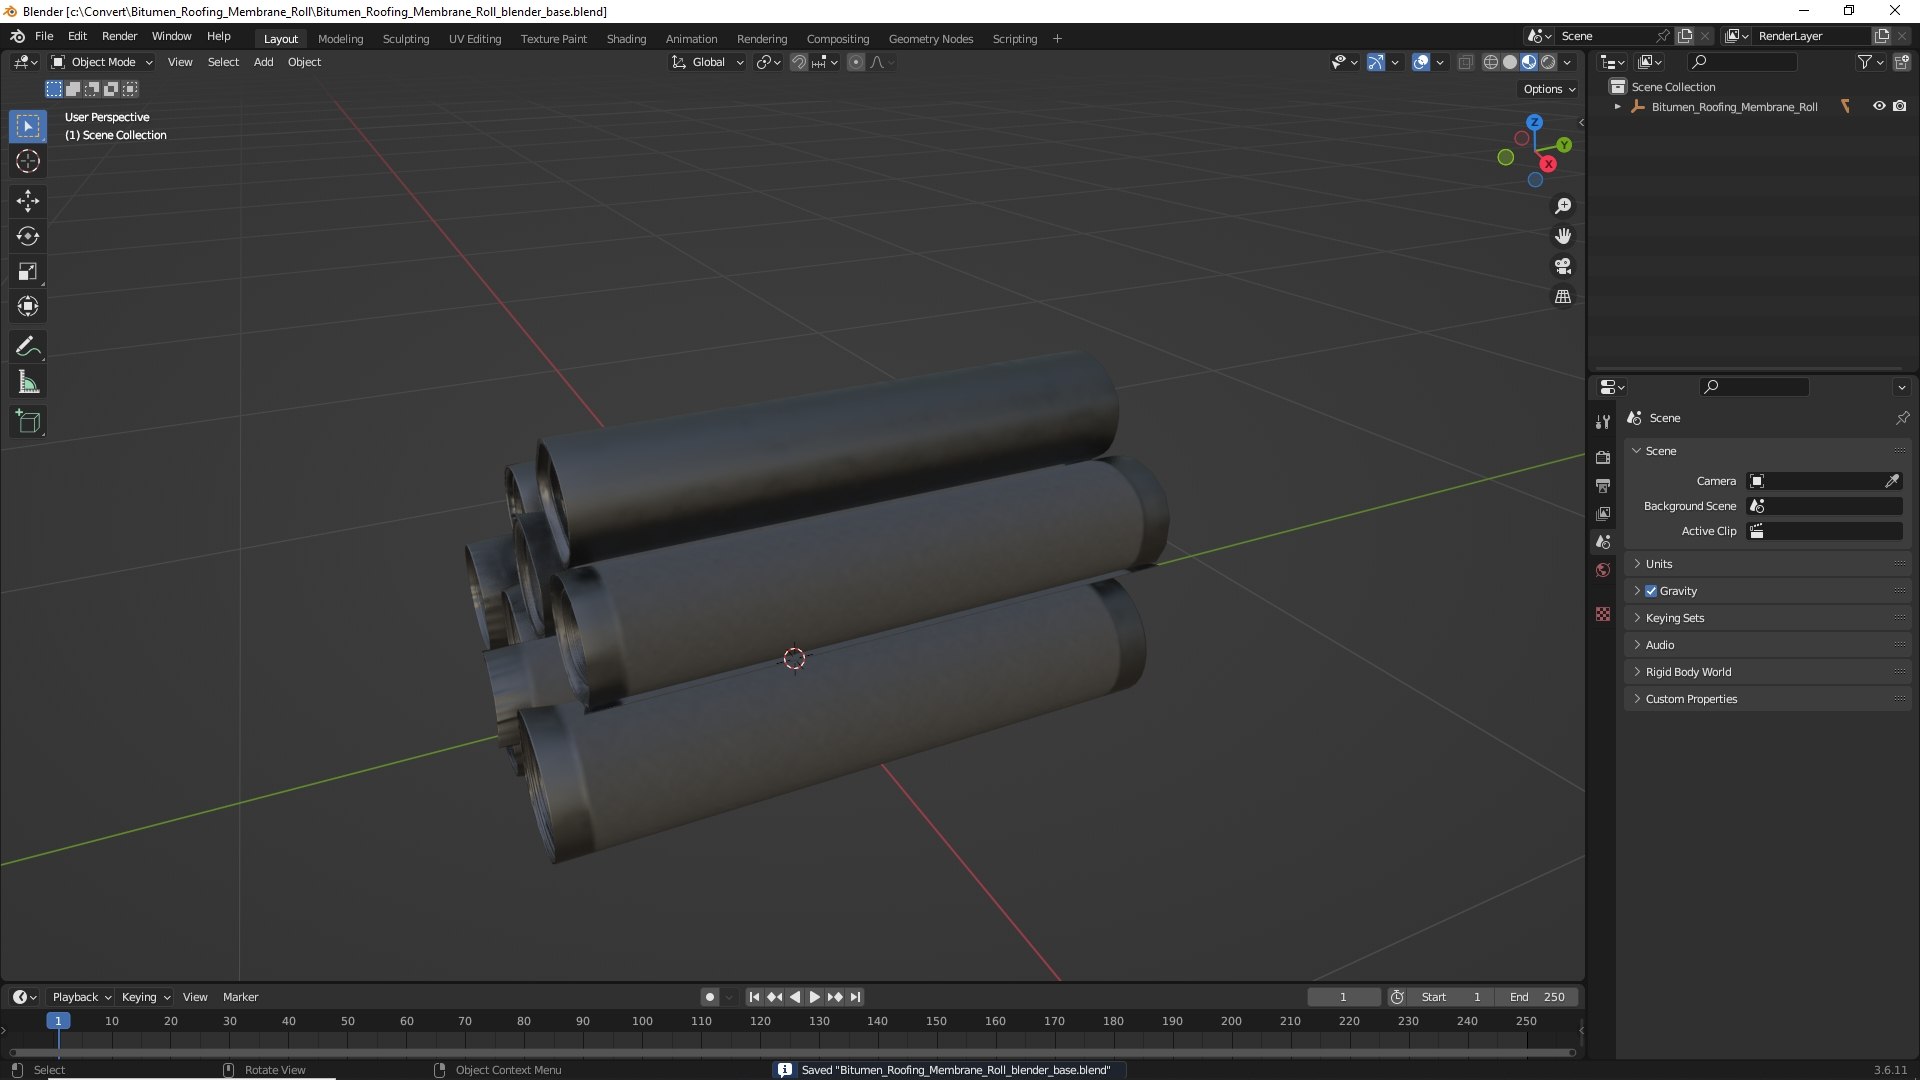Select the Annotate pencil tool
1920x1080 pixels.
(x=28, y=346)
